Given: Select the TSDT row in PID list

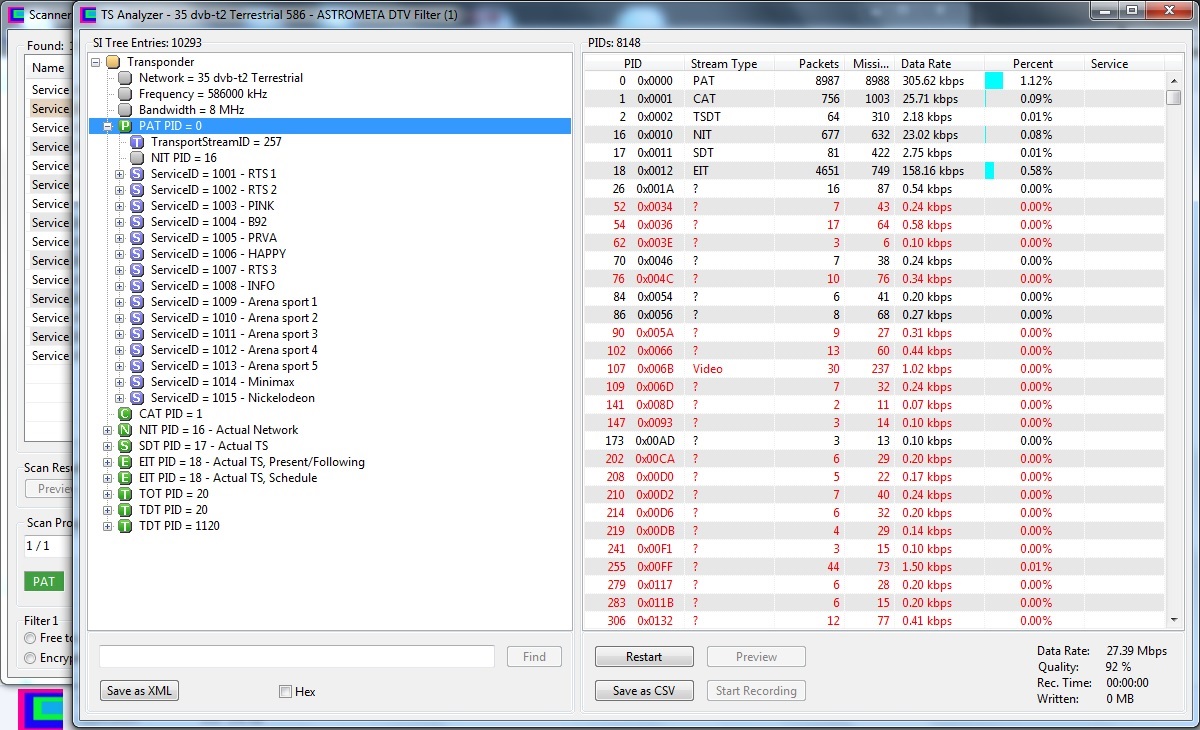Looking at the screenshot, I should 874,117.
